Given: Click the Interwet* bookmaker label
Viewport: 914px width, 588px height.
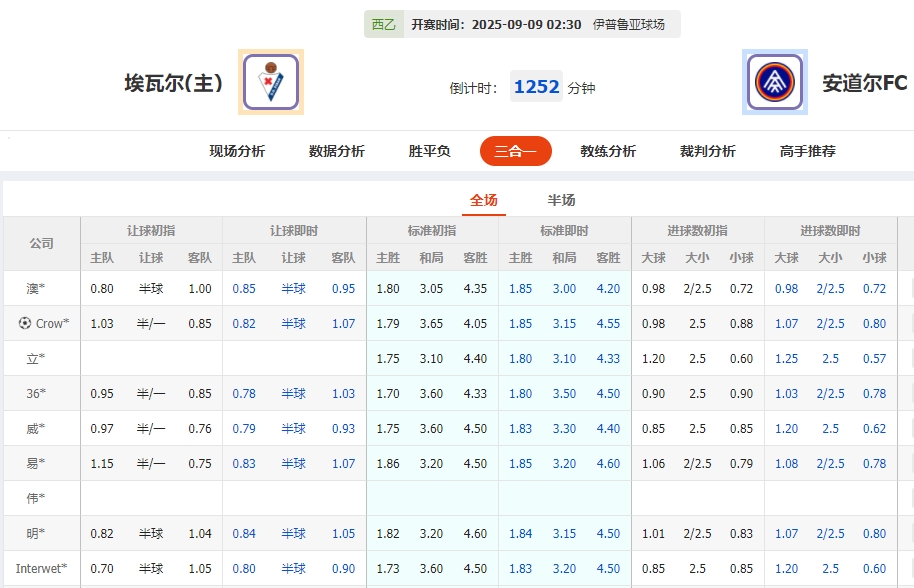Looking at the screenshot, I should tap(41, 567).
